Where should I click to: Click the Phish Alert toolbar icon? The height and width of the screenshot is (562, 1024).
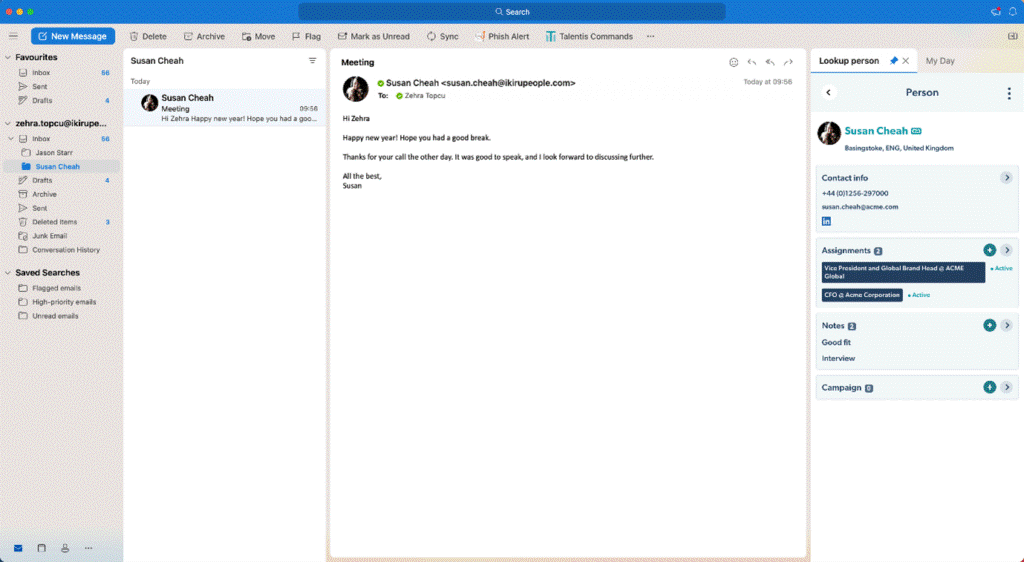pyautogui.click(x=501, y=36)
